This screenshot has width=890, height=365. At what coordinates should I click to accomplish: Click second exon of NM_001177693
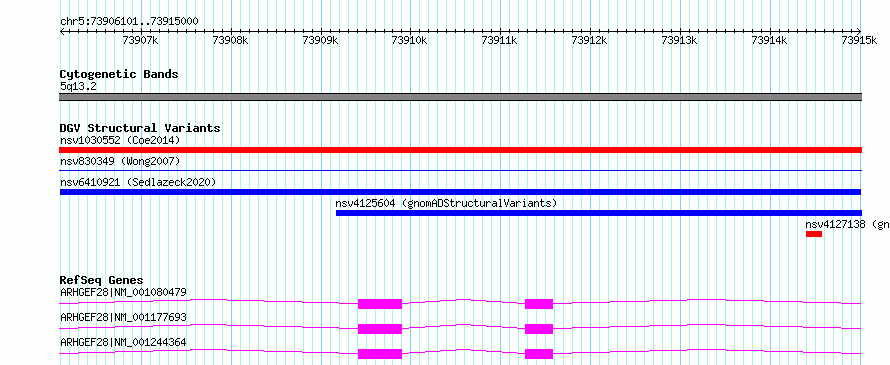pos(539,329)
